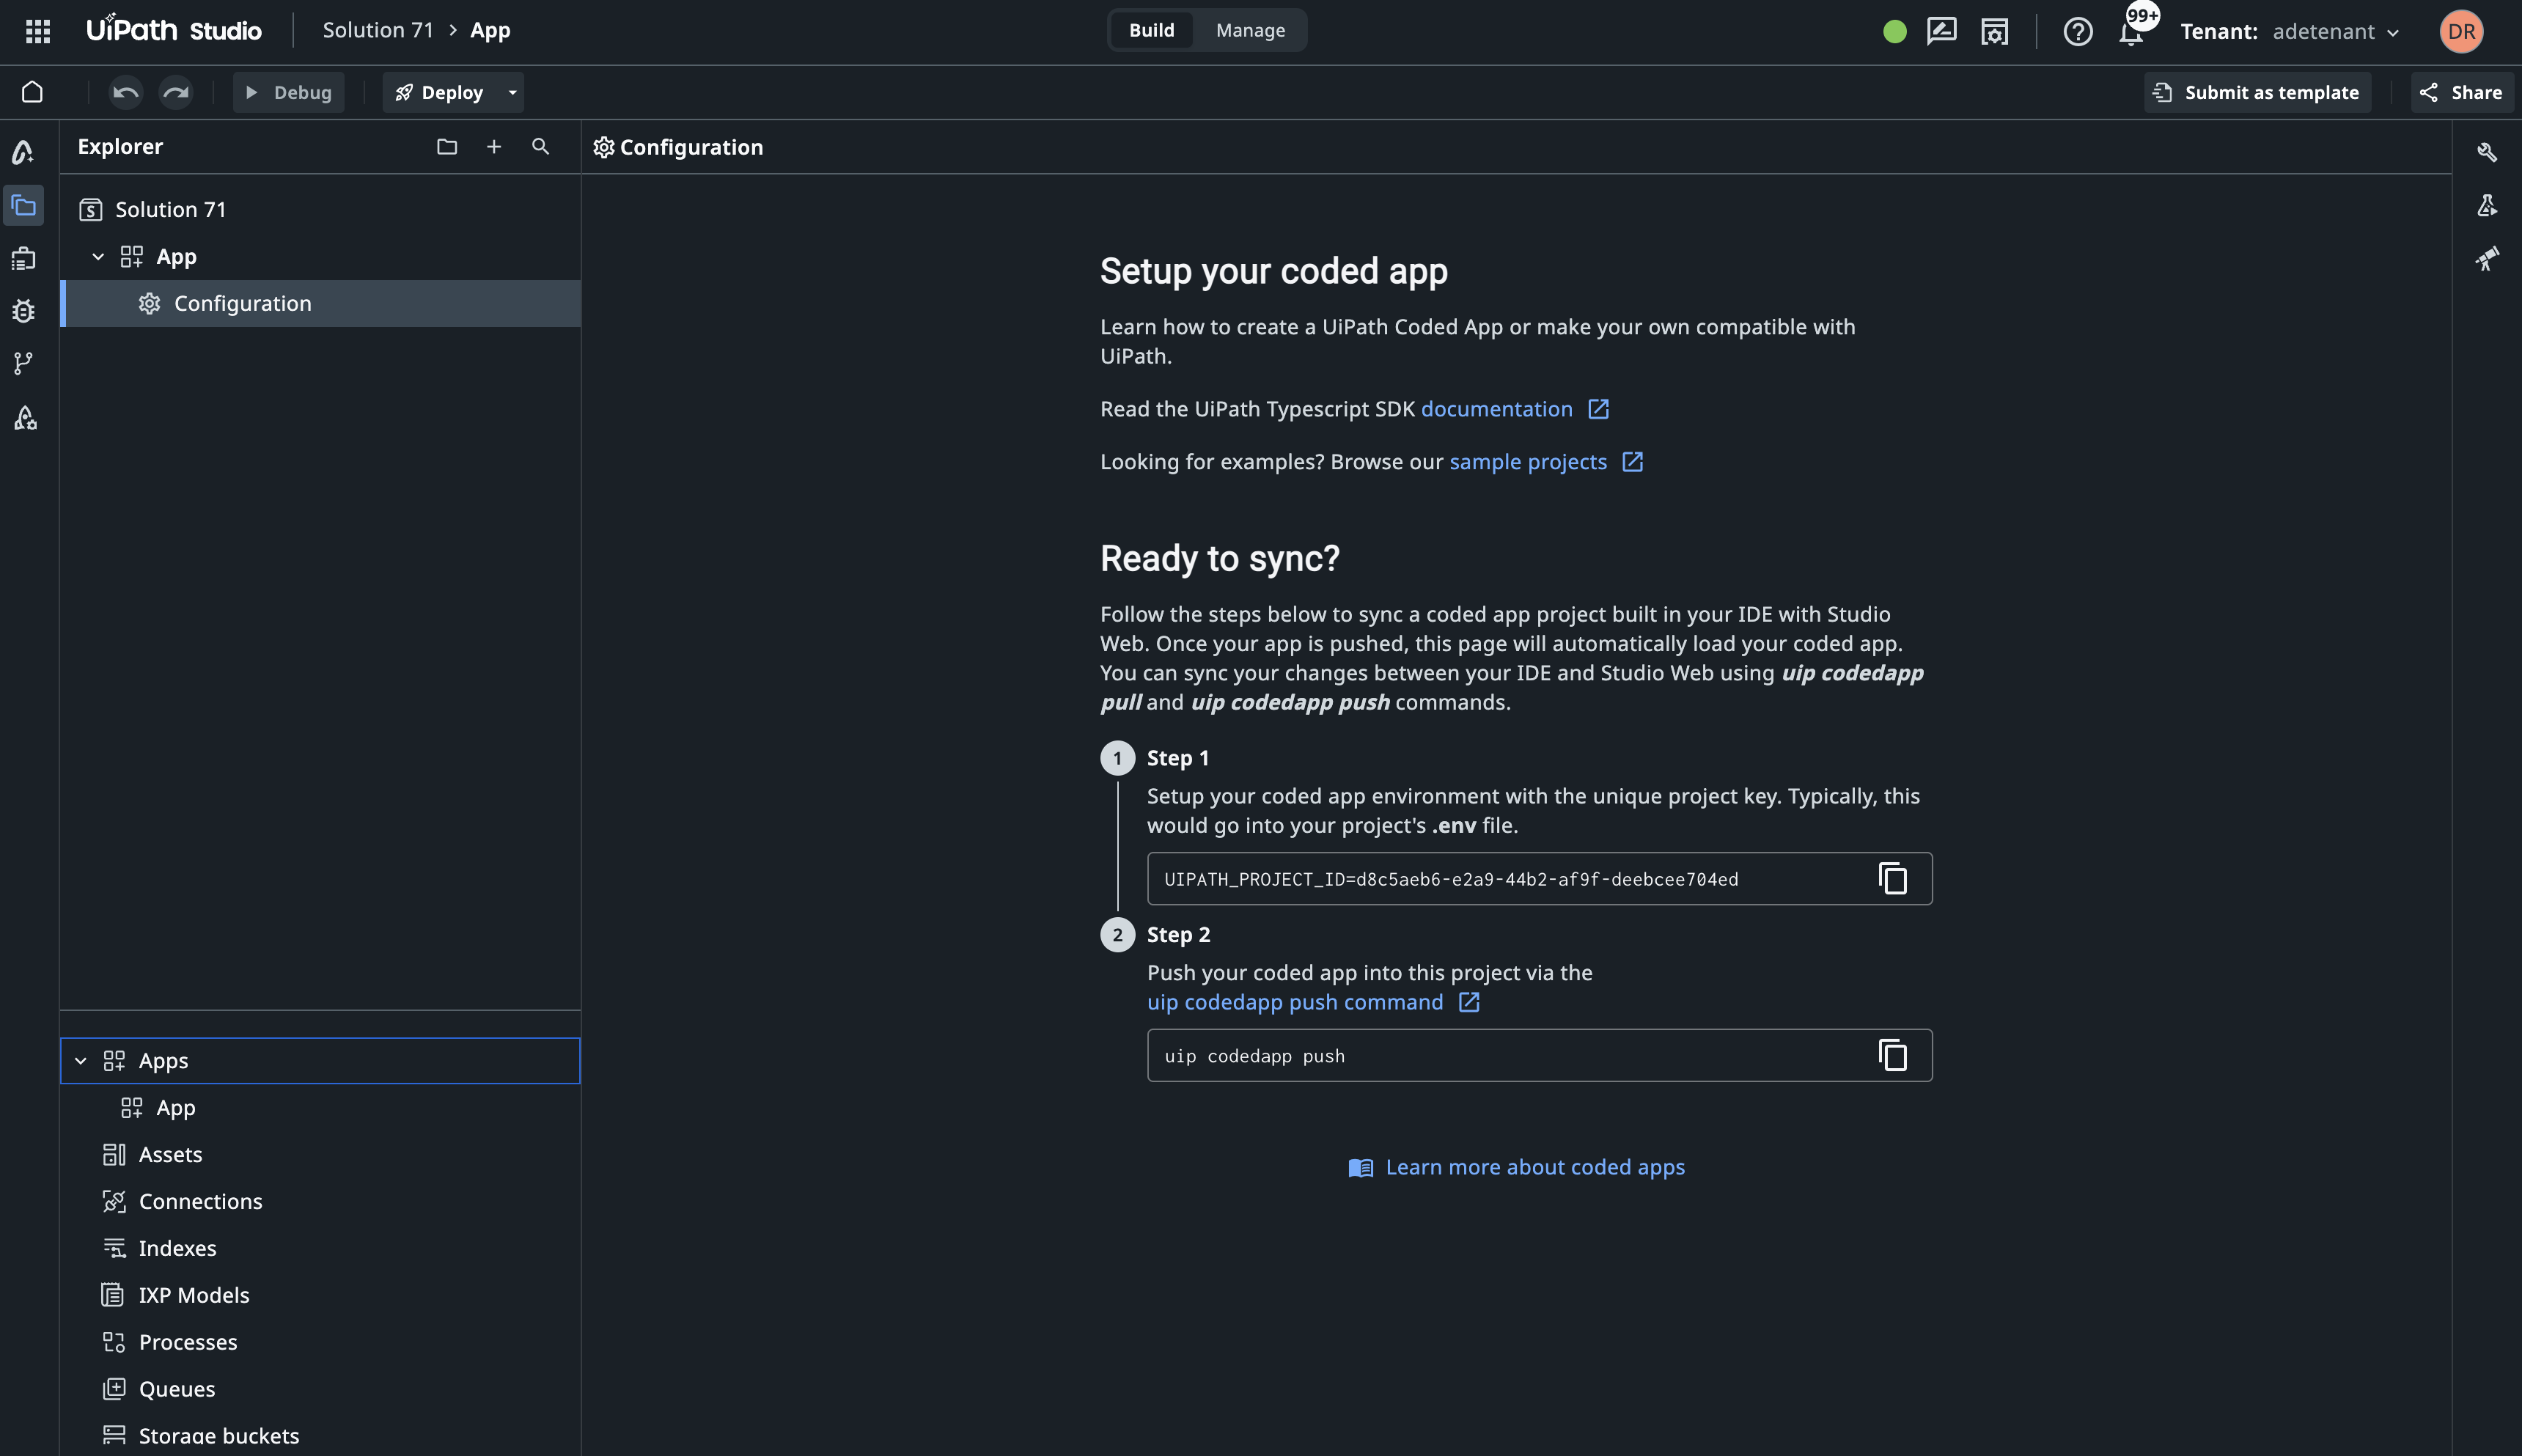
Task: Open the academy icon next to feedback
Action: tap(1994, 31)
